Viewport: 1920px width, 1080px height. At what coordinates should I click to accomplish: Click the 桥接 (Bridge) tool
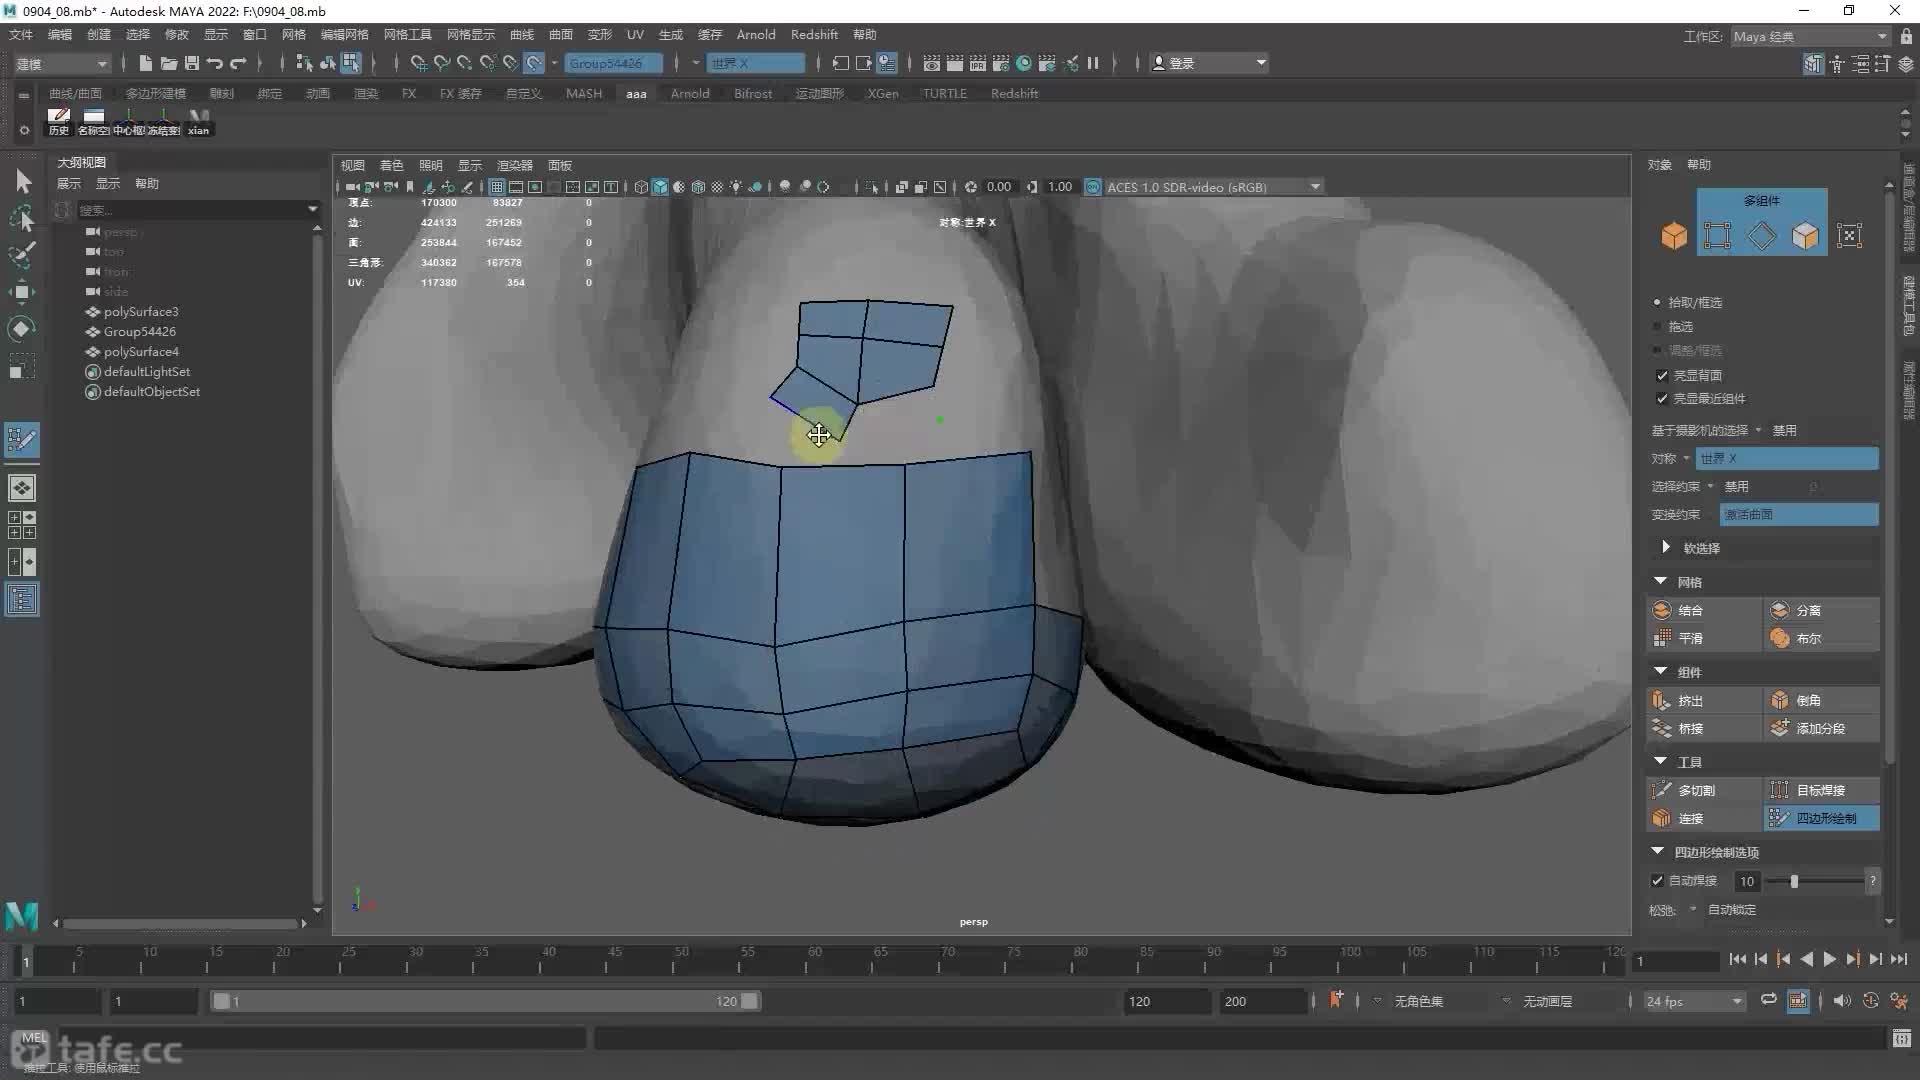point(1704,728)
